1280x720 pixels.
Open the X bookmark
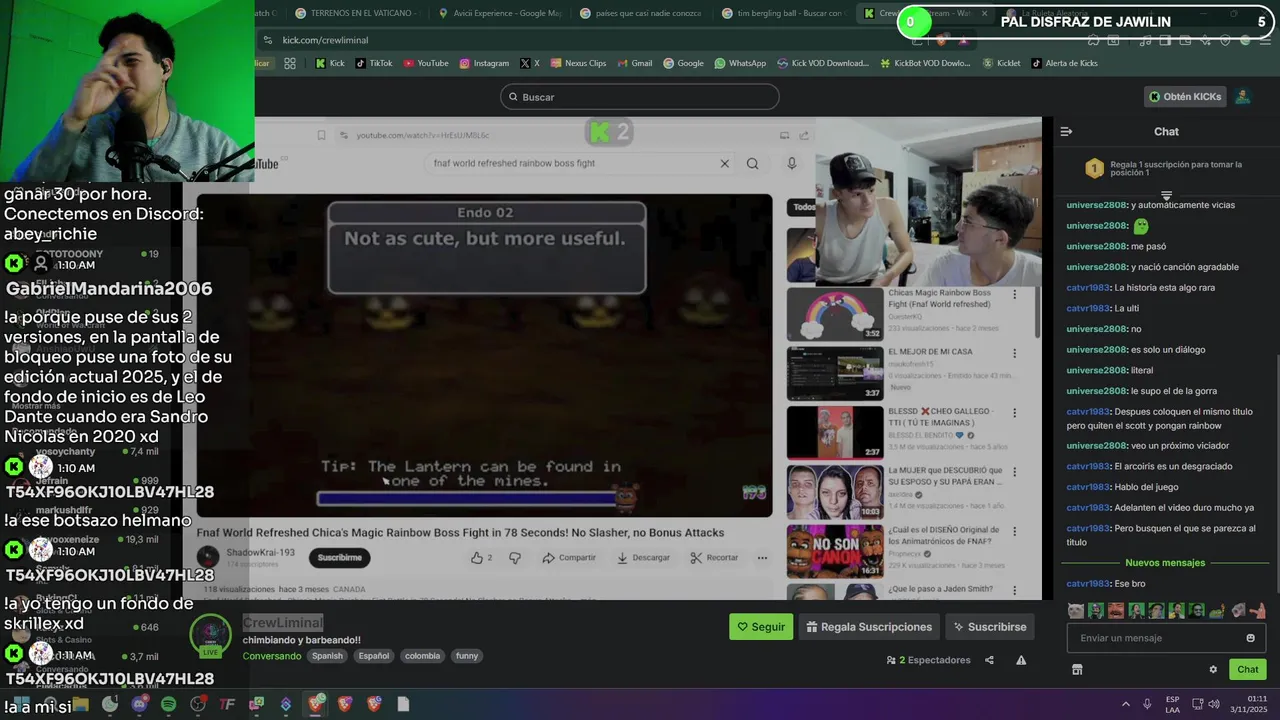click(x=530, y=63)
